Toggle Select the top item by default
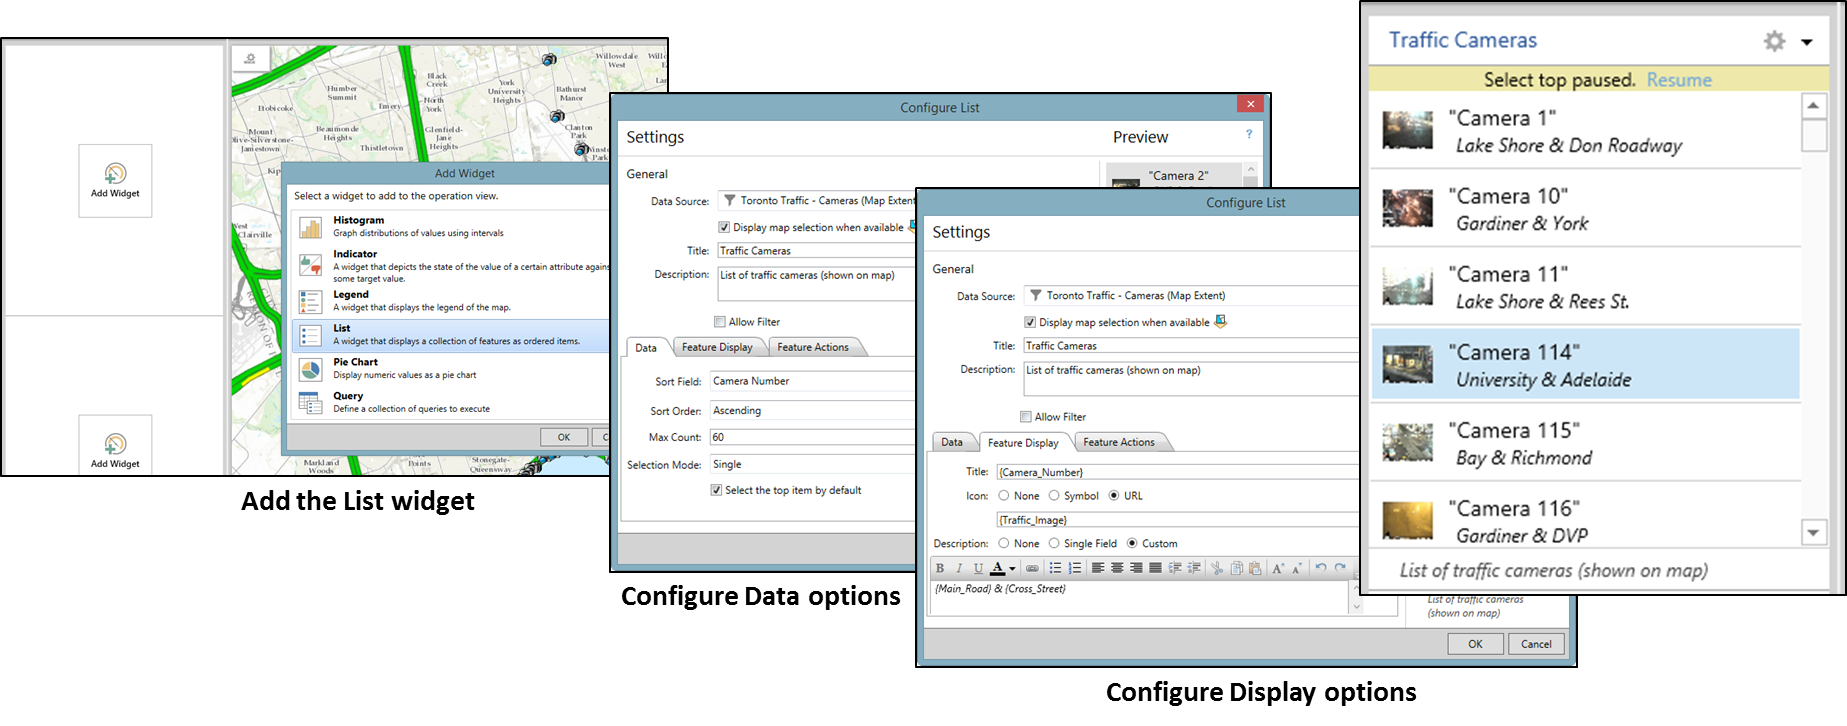 pos(716,490)
